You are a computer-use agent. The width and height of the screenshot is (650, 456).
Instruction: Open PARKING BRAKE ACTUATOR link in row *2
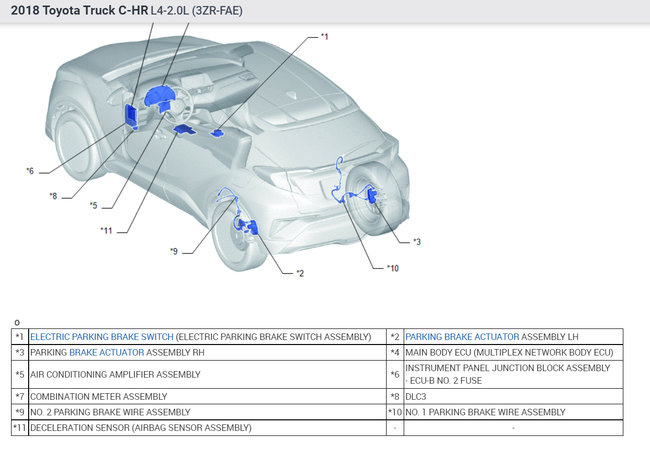point(462,337)
